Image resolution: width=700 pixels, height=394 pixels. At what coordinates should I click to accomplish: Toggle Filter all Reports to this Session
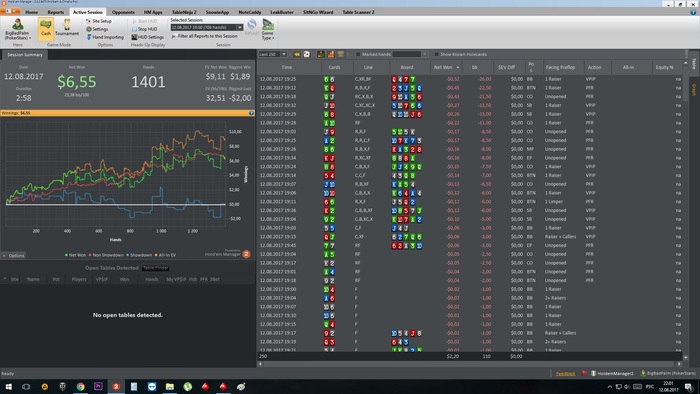point(204,36)
